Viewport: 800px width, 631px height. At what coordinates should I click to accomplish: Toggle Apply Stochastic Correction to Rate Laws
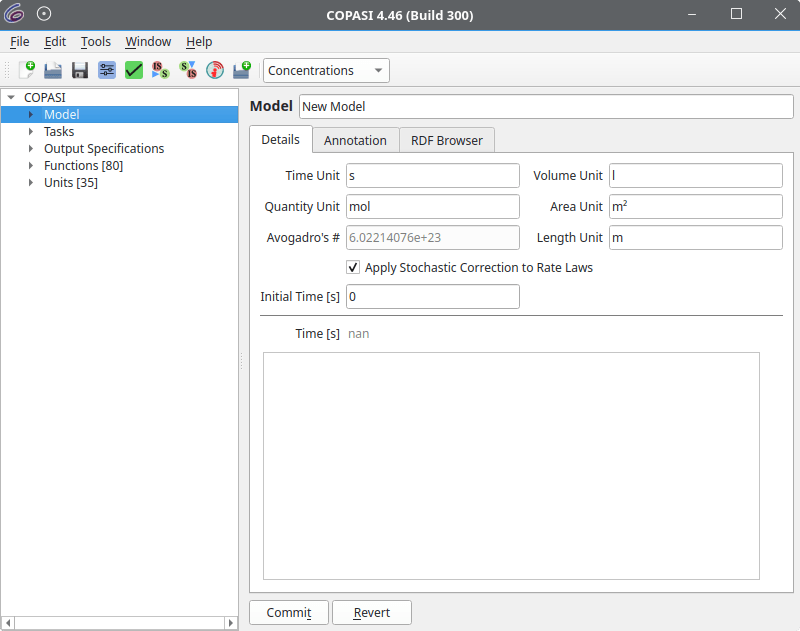(x=353, y=267)
